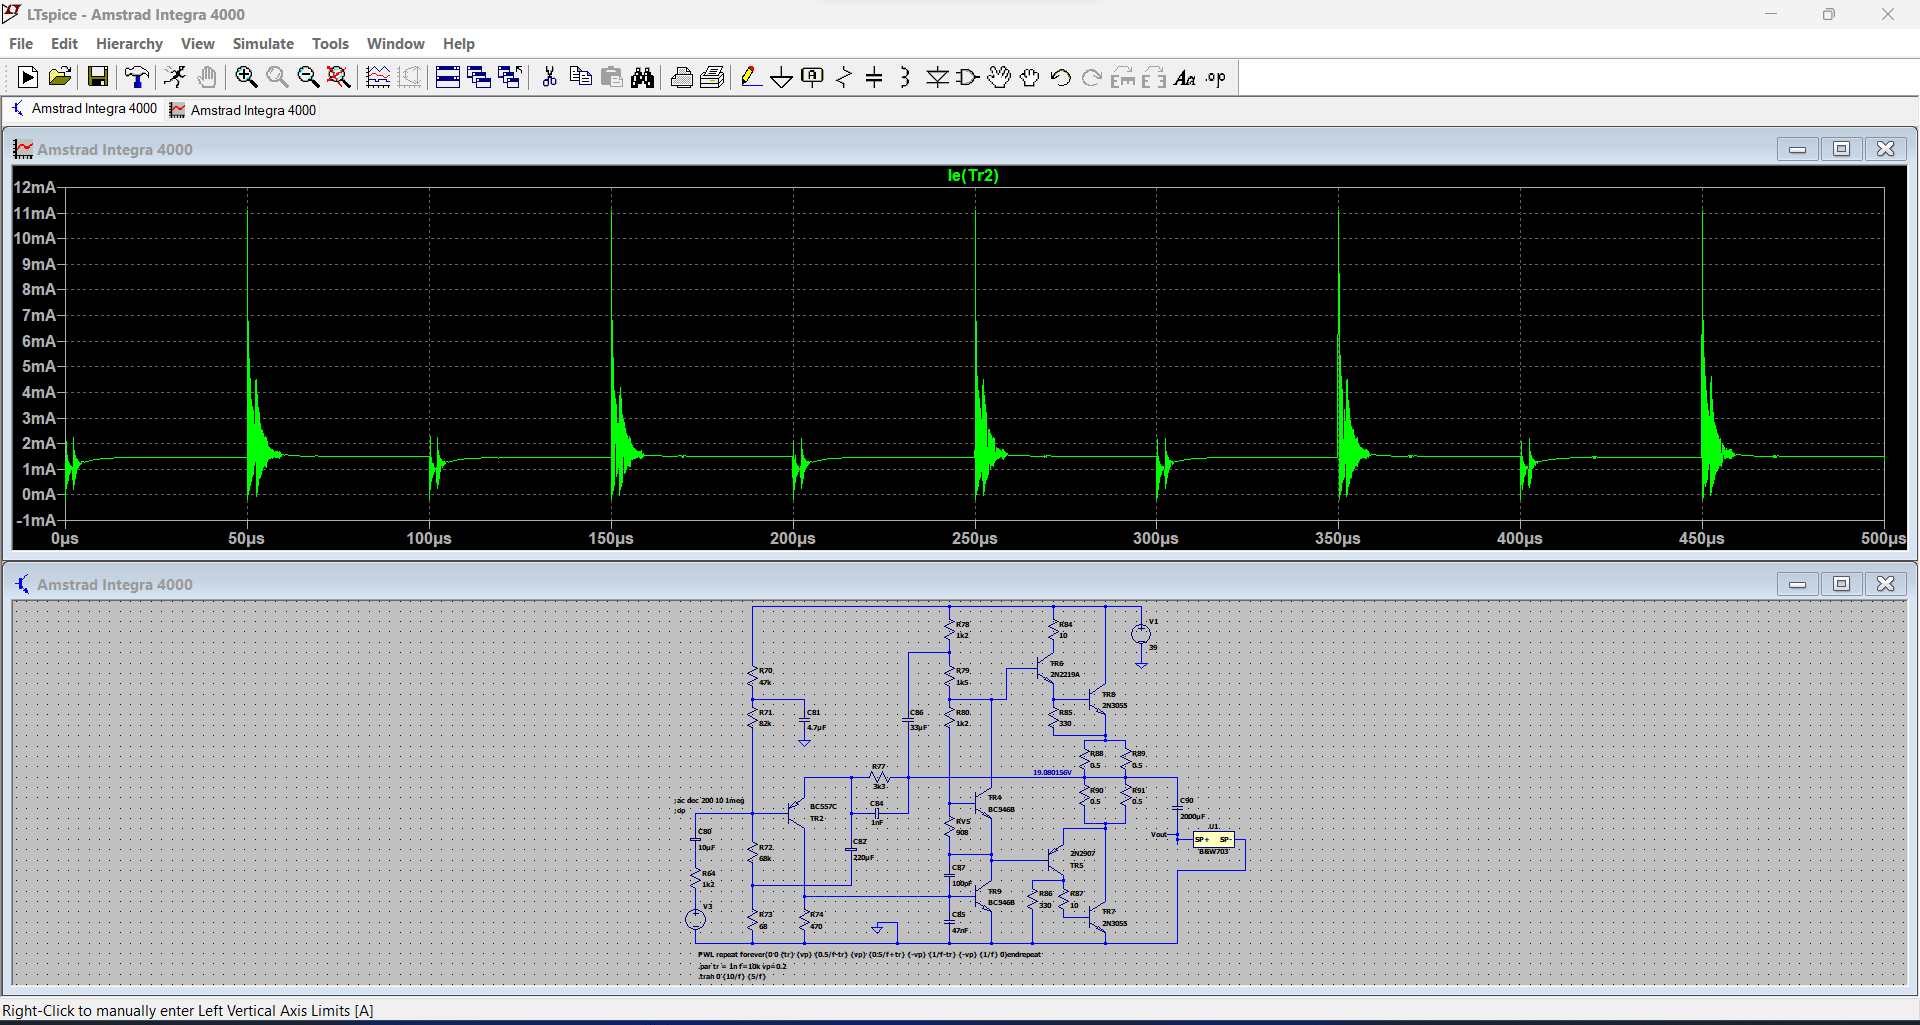1920x1025 pixels.
Task: Maximize the schematic pane
Action: tap(1841, 584)
